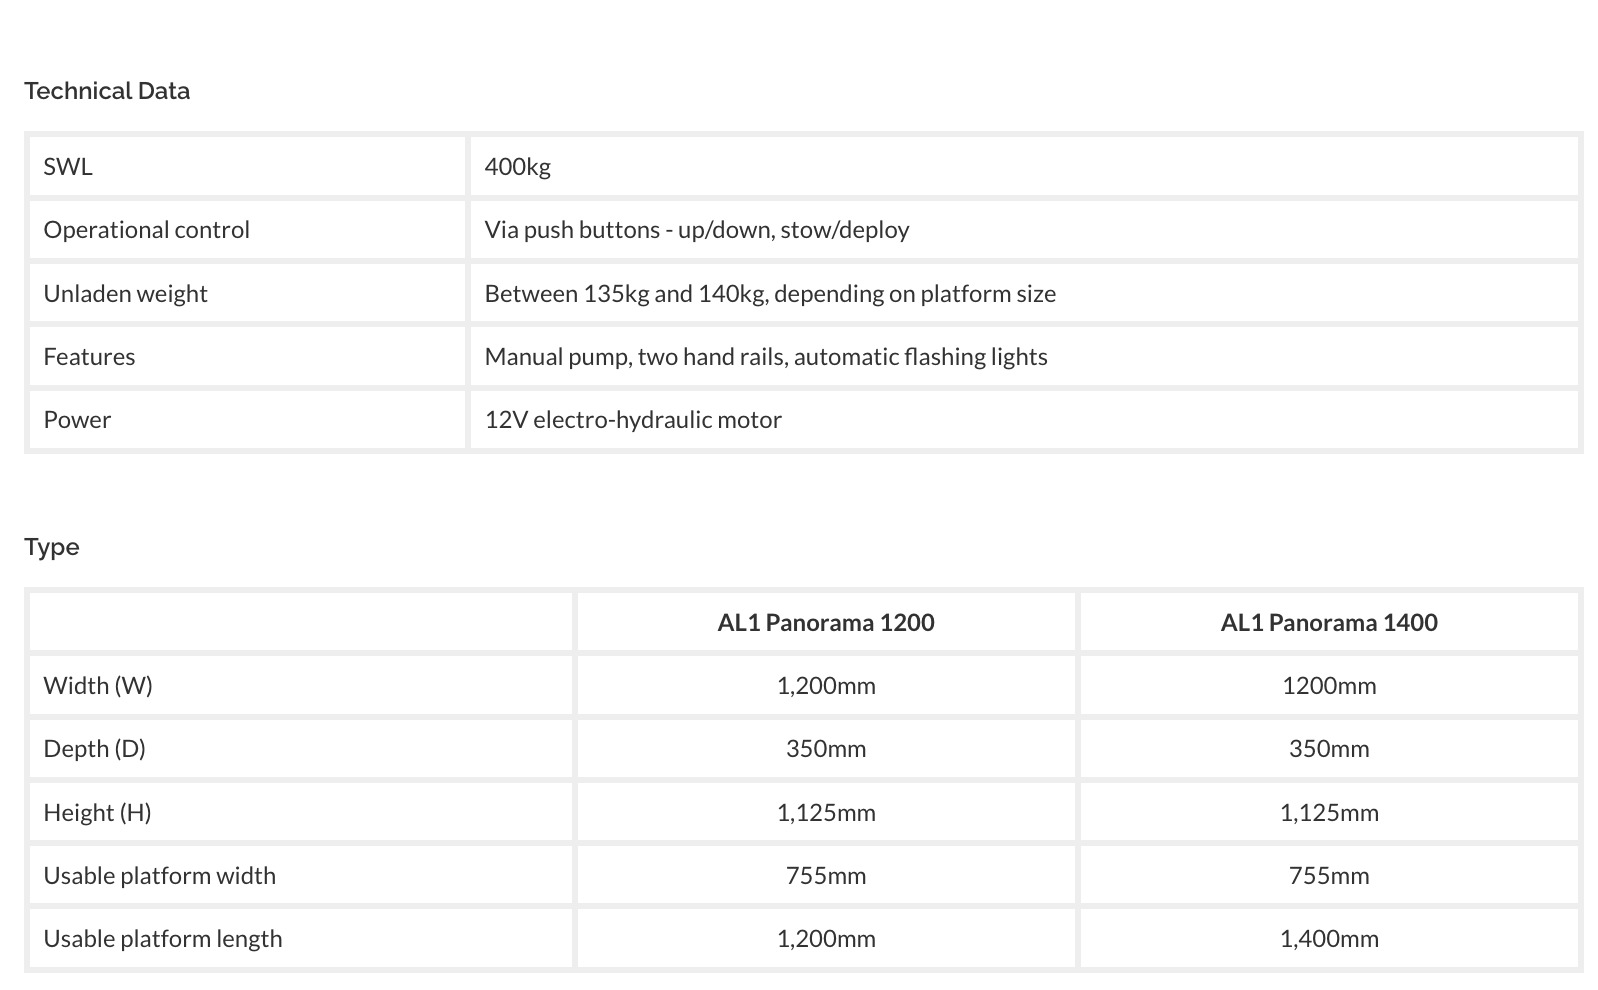Select the Power row label
Viewport: 1598px width, 990px height.
pos(77,420)
